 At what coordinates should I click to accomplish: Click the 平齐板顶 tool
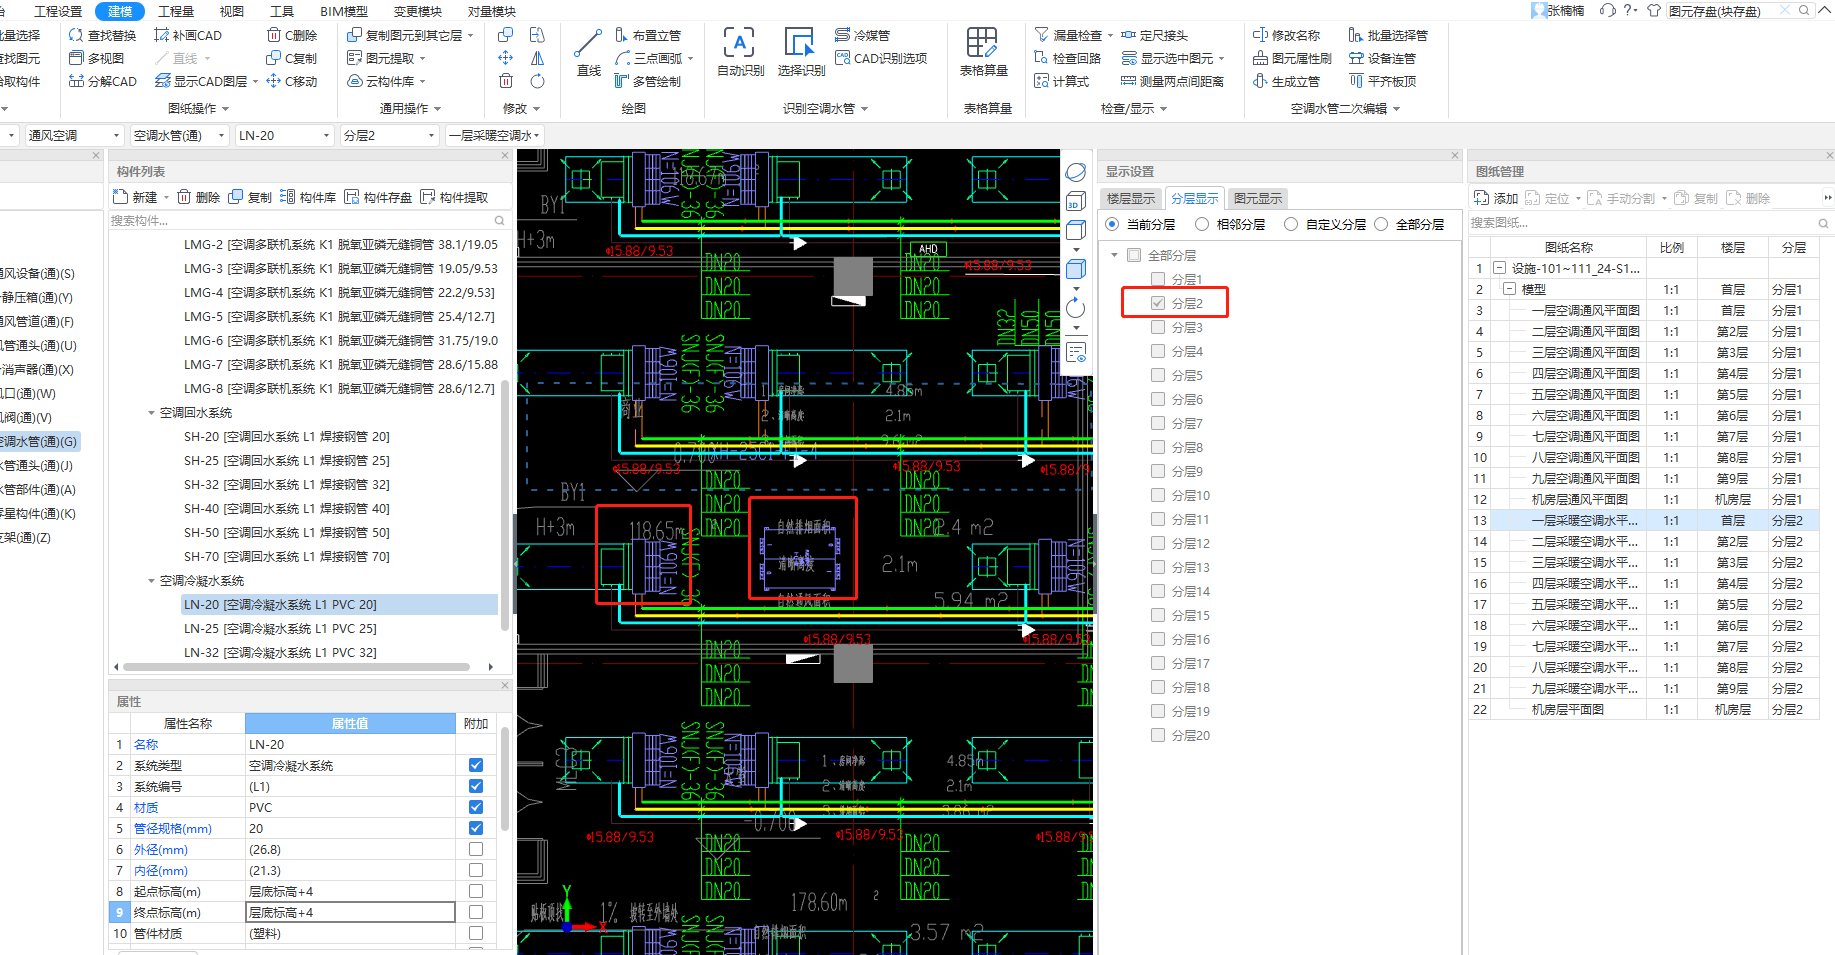point(1382,81)
